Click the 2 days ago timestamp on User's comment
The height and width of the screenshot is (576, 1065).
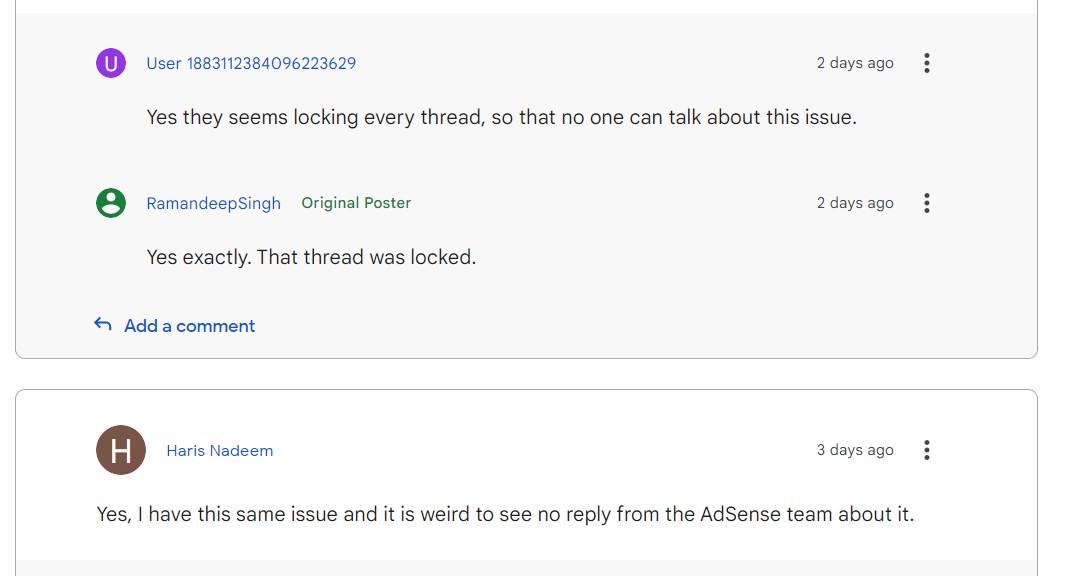(854, 63)
